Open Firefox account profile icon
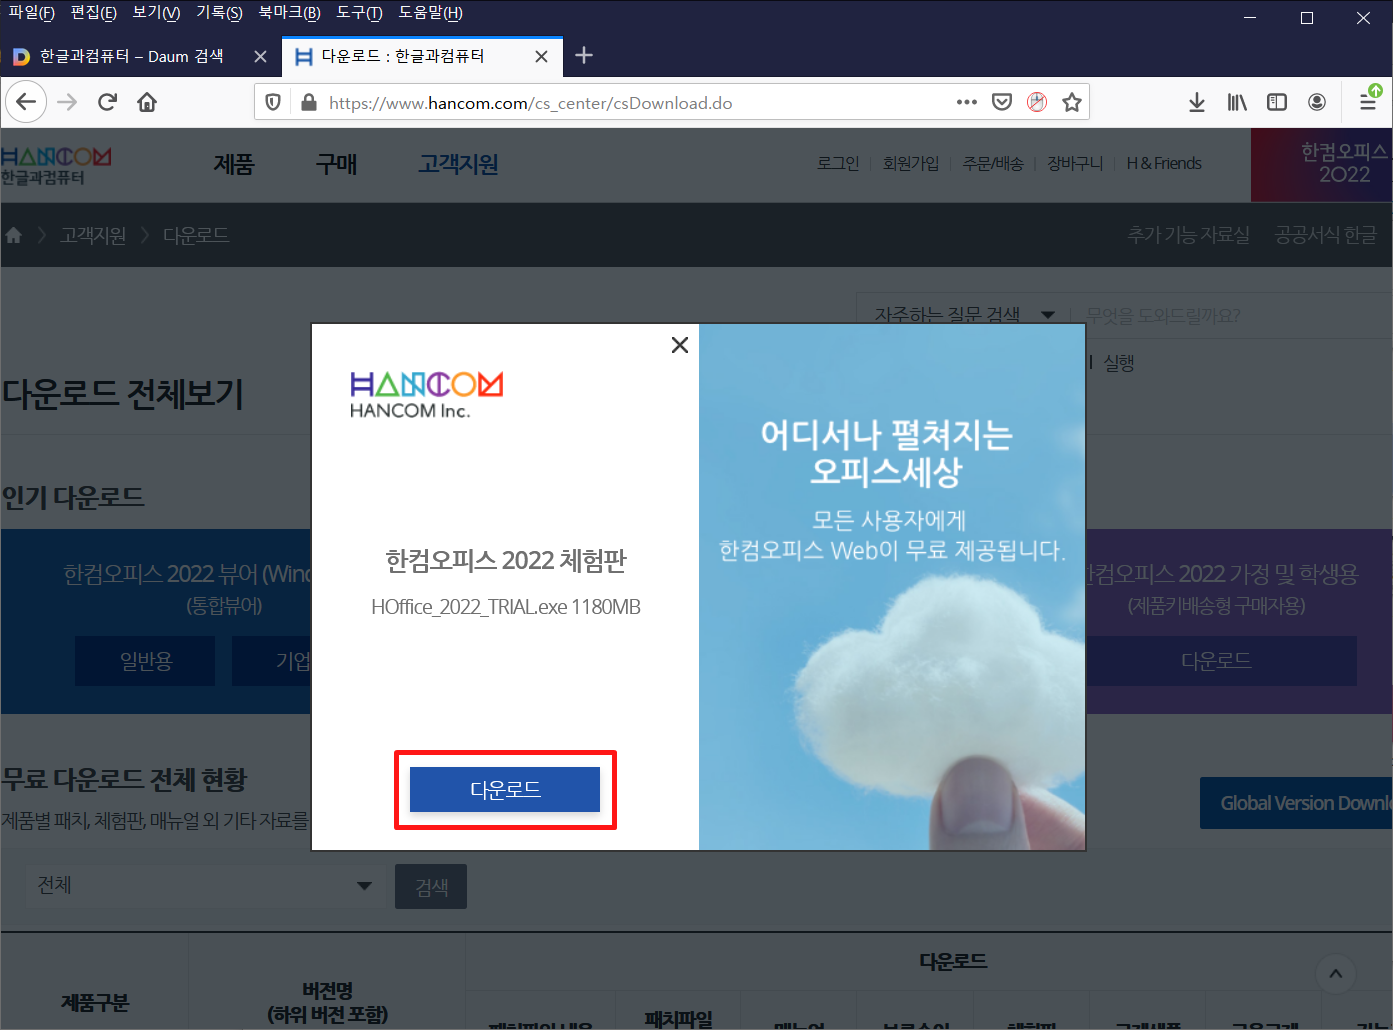Viewport: 1393px width, 1030px height. [1317, 102]
